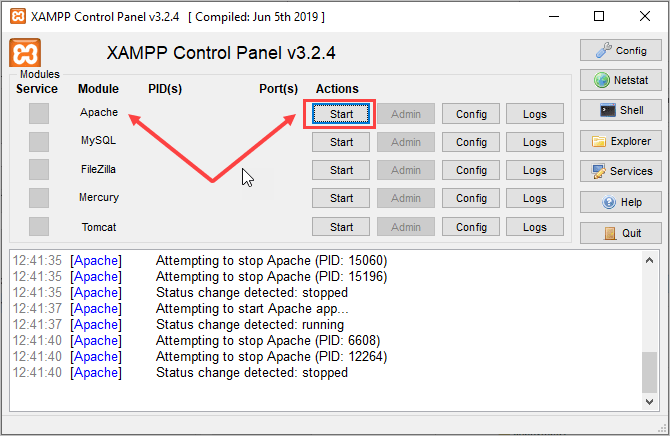Click the XAMPP title bar icon
This screenshot has height=436, width=670.
[18, 17]
